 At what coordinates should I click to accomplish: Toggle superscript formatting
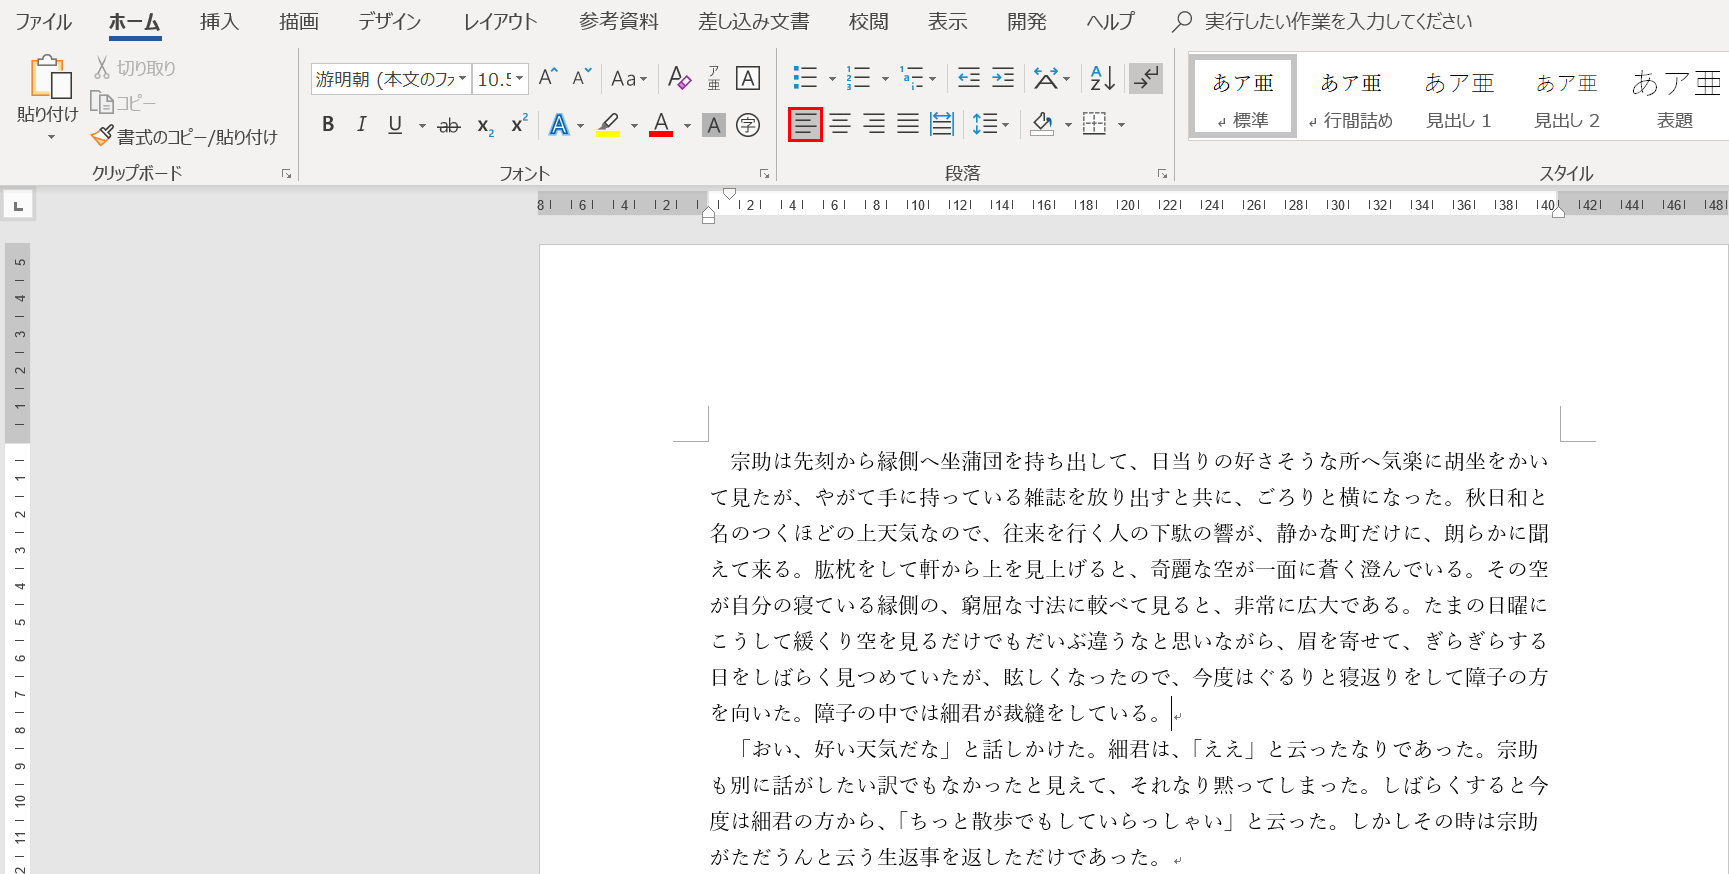(x=519, y=125)
